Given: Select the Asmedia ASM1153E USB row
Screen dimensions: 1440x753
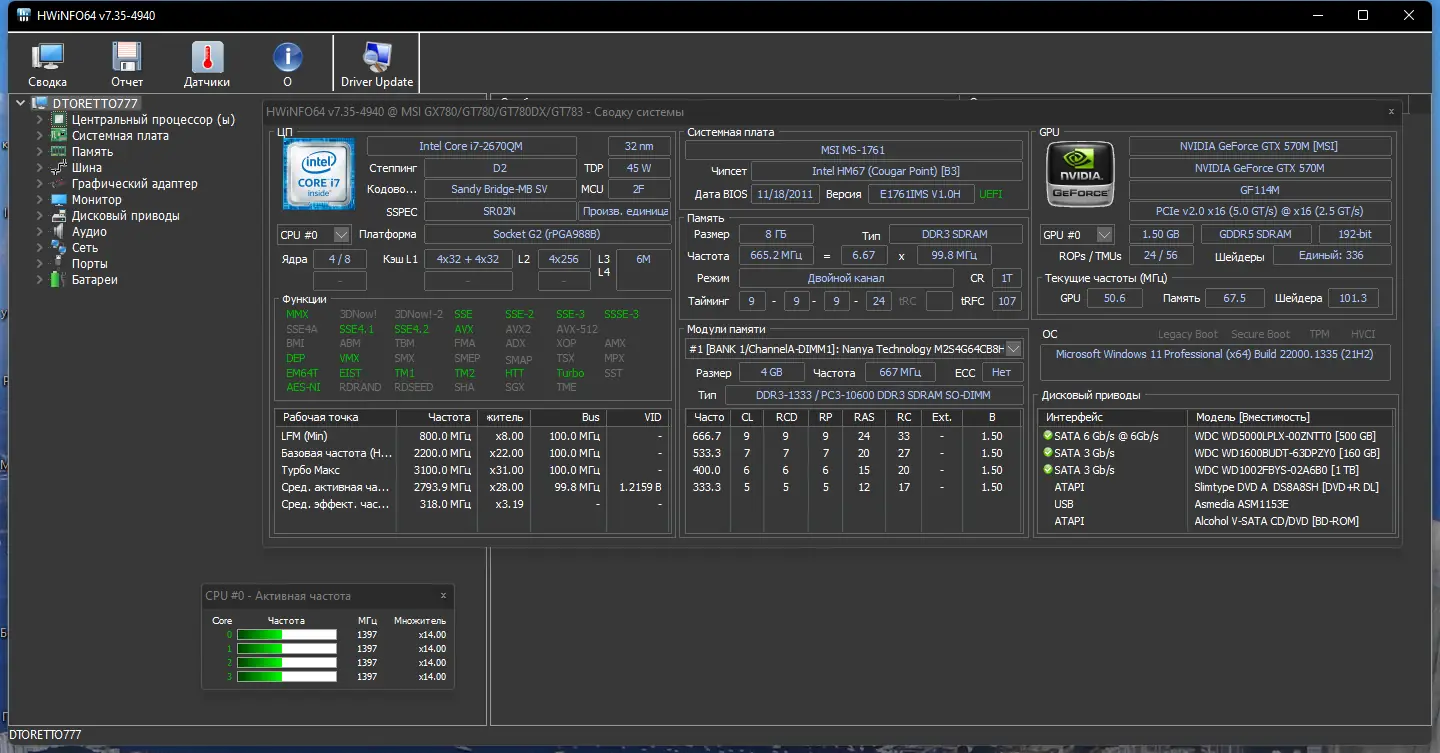Looking at the screenshot, I should 1215,504.
